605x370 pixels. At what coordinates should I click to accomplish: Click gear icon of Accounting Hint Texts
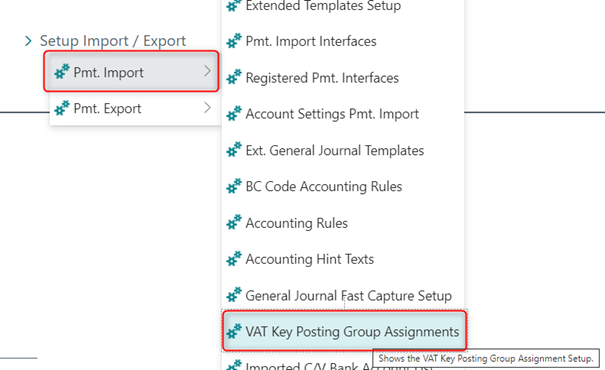click(234, 258)
